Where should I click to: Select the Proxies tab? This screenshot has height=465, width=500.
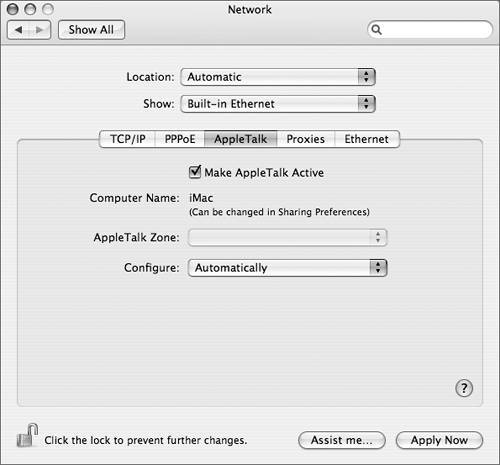306,139
